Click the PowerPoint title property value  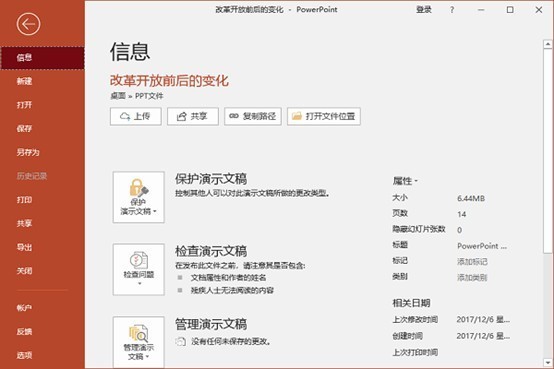click(x=482, y=246)
